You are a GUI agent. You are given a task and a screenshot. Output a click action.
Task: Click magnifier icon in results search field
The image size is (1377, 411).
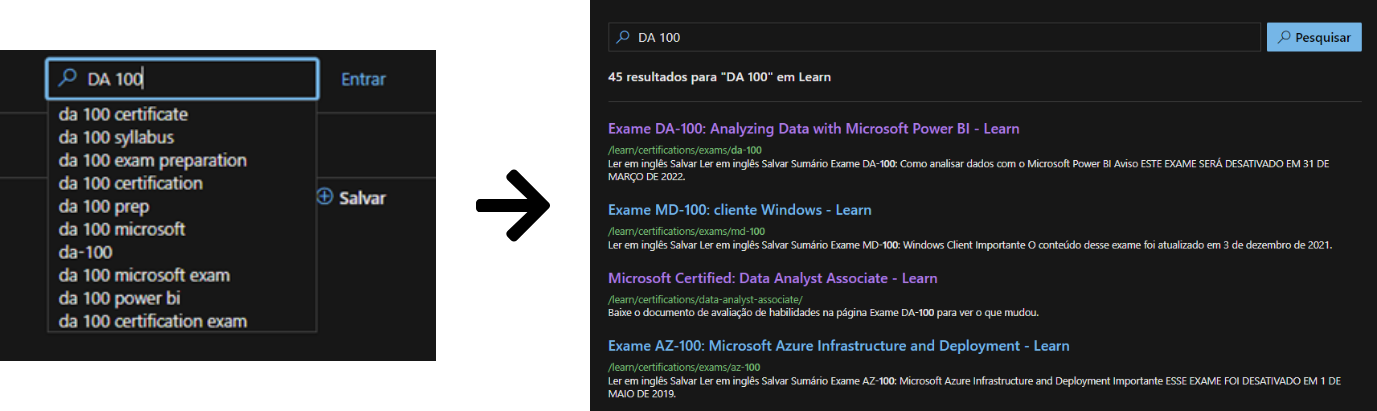pos(623,37)
